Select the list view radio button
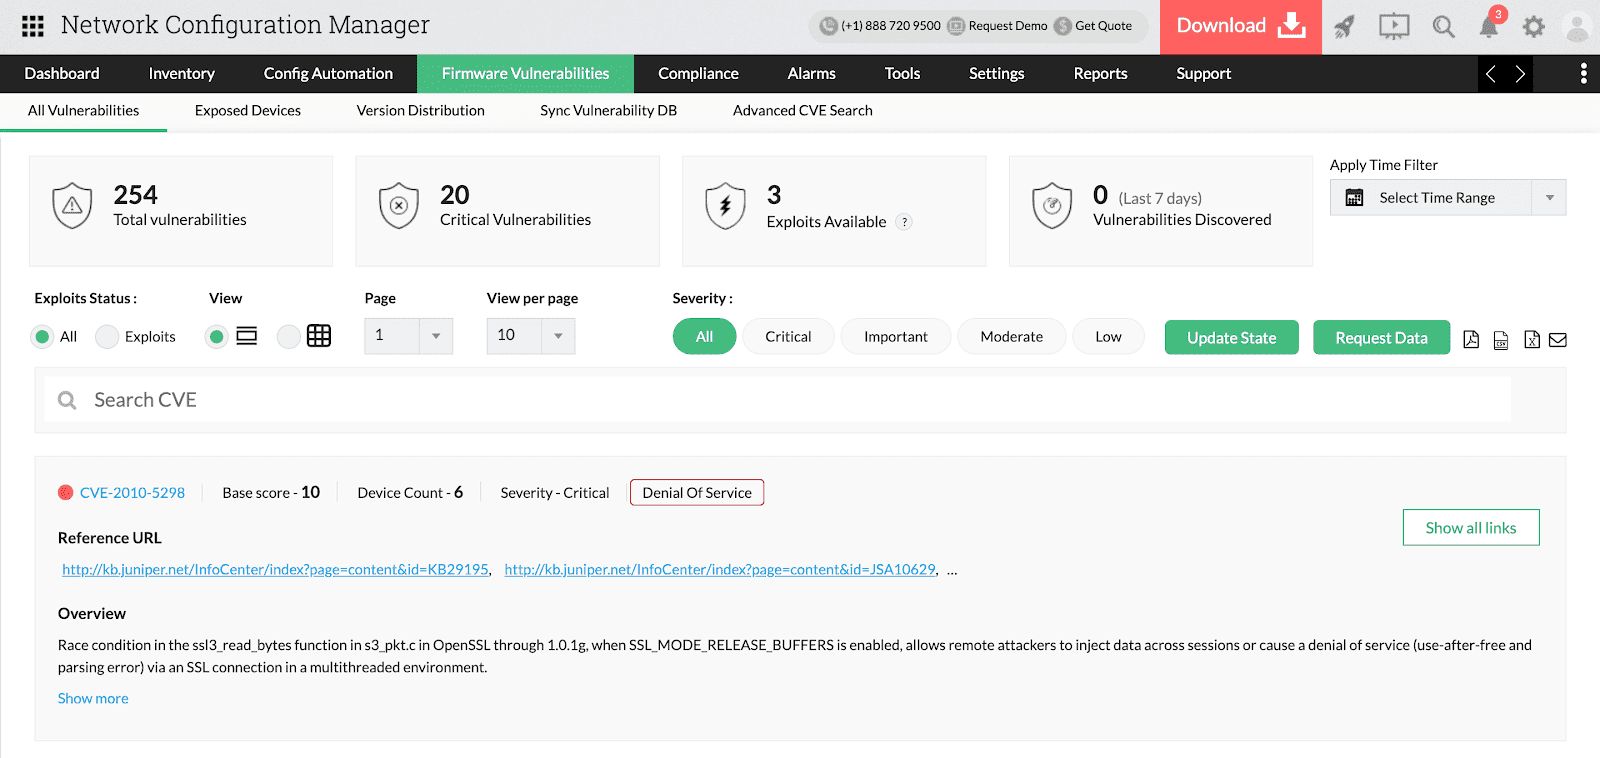This screenshot has width=1600, height=758. point(216,337)
